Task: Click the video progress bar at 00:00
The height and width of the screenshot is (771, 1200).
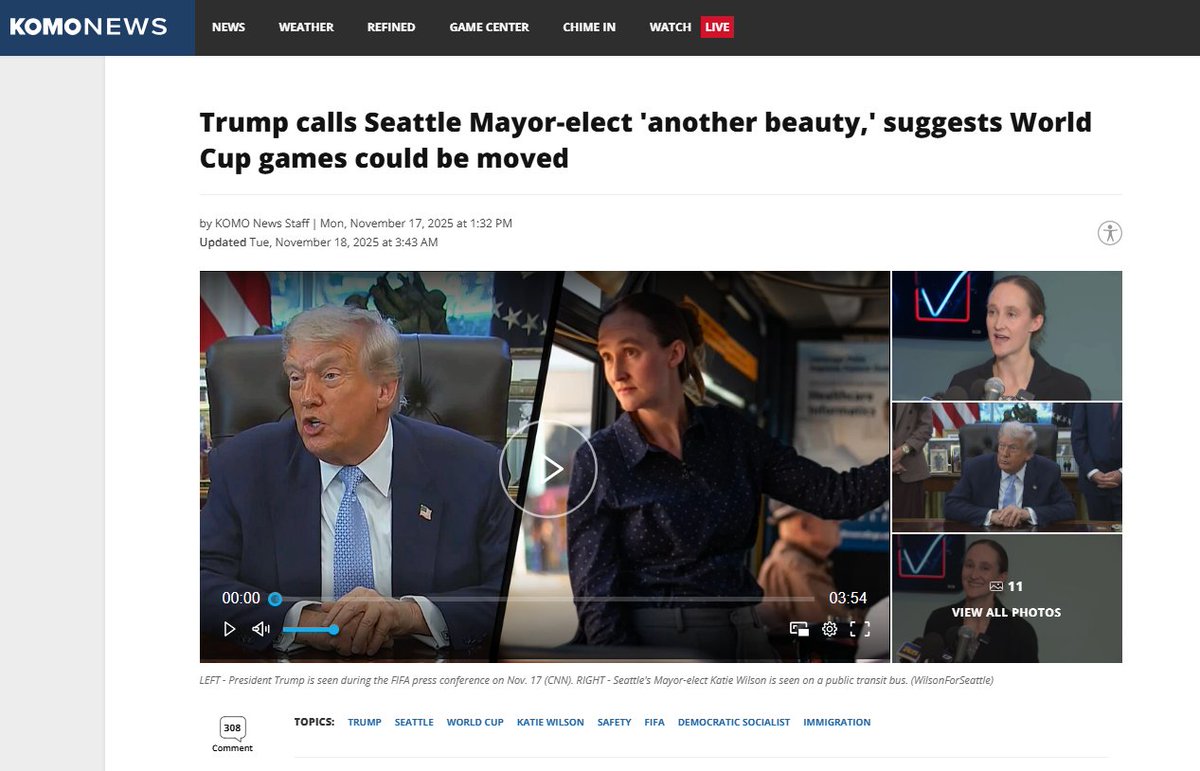Action: [274, 598]
